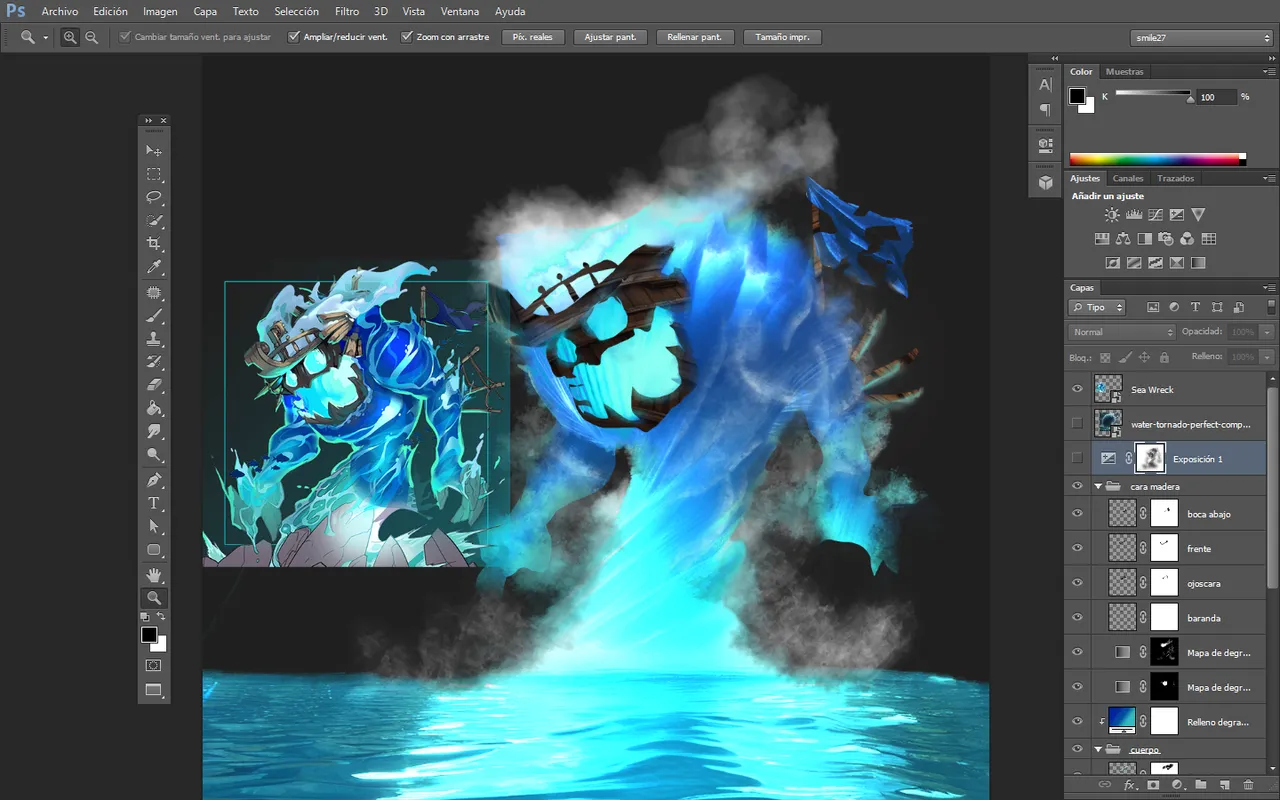Switch to the Canales tab
Viewport: 1280px width, 800px height.
(1128, 178)
